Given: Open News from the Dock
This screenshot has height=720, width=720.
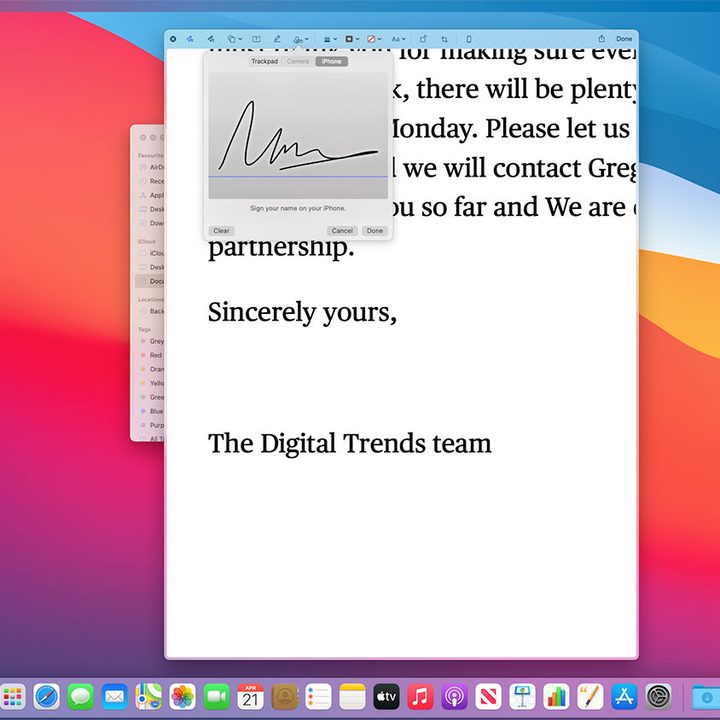Looking at the screenshot, I should pos(488,697).
